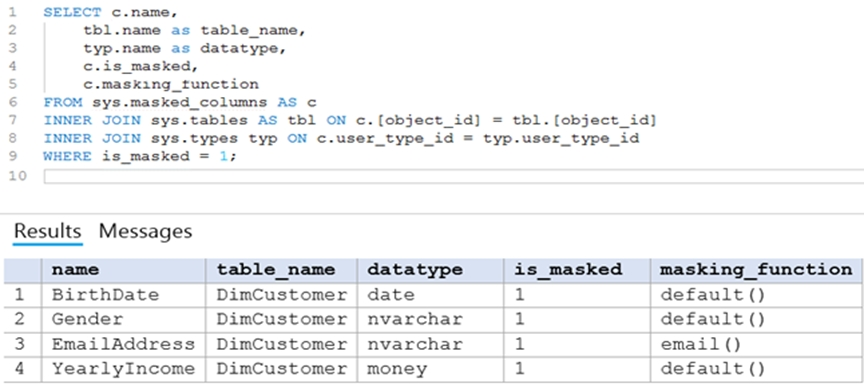Screen dimensions: 864x389
Task: Place cursor on empty editor line 10
Action: 453,176
